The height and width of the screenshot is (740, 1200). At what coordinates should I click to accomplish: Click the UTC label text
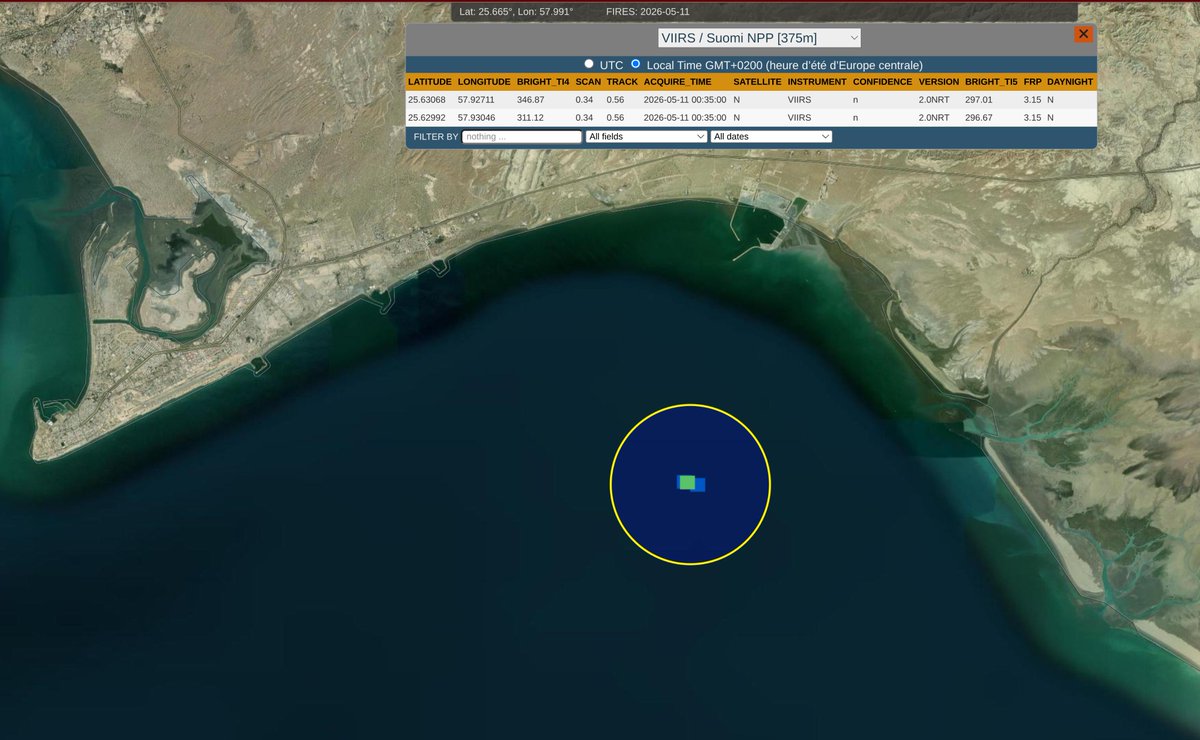611,64
